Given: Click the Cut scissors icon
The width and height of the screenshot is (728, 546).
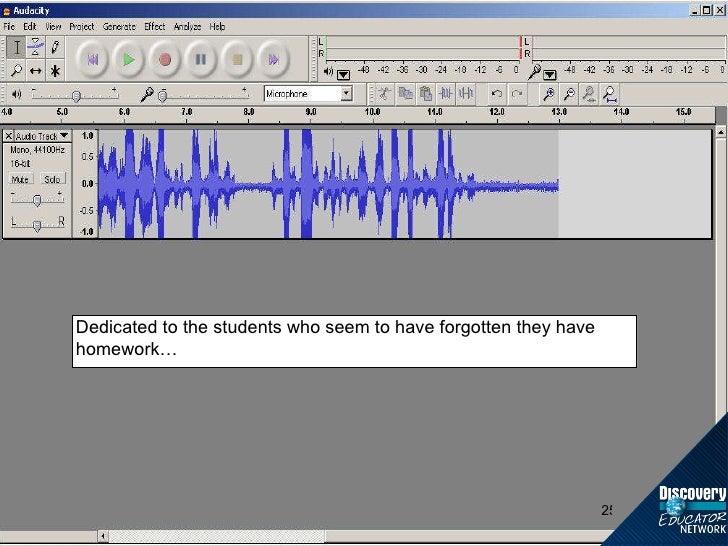Looking at the screenshot, I should click(384, 94).
